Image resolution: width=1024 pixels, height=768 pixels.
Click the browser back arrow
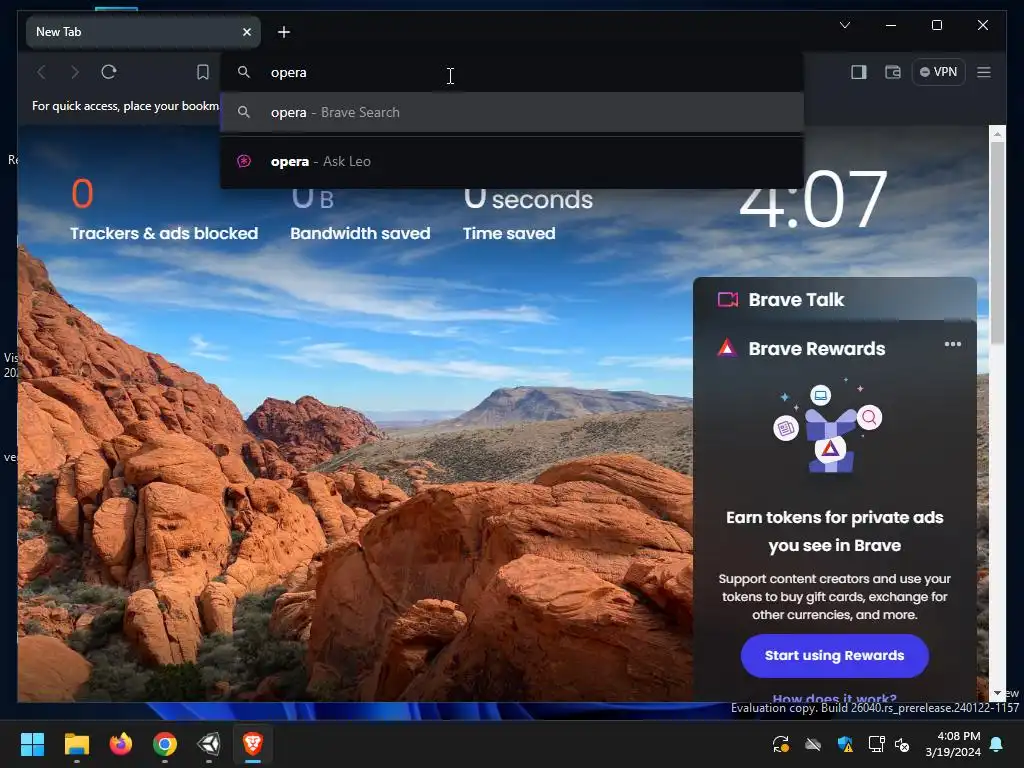click(x=41, y=72)
